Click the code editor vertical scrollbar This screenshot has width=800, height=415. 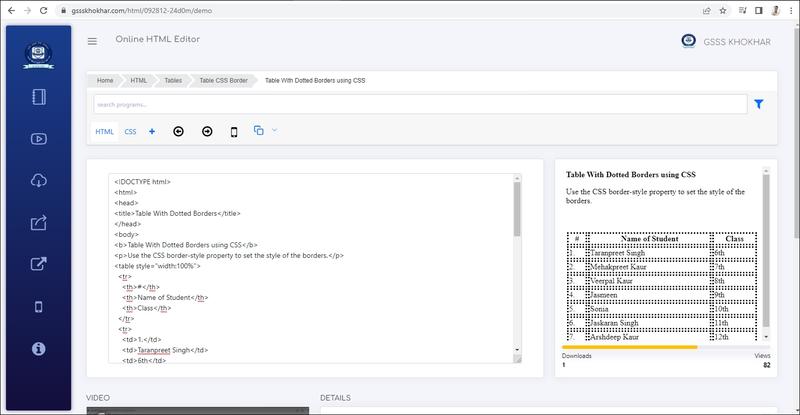pos(517,210)
